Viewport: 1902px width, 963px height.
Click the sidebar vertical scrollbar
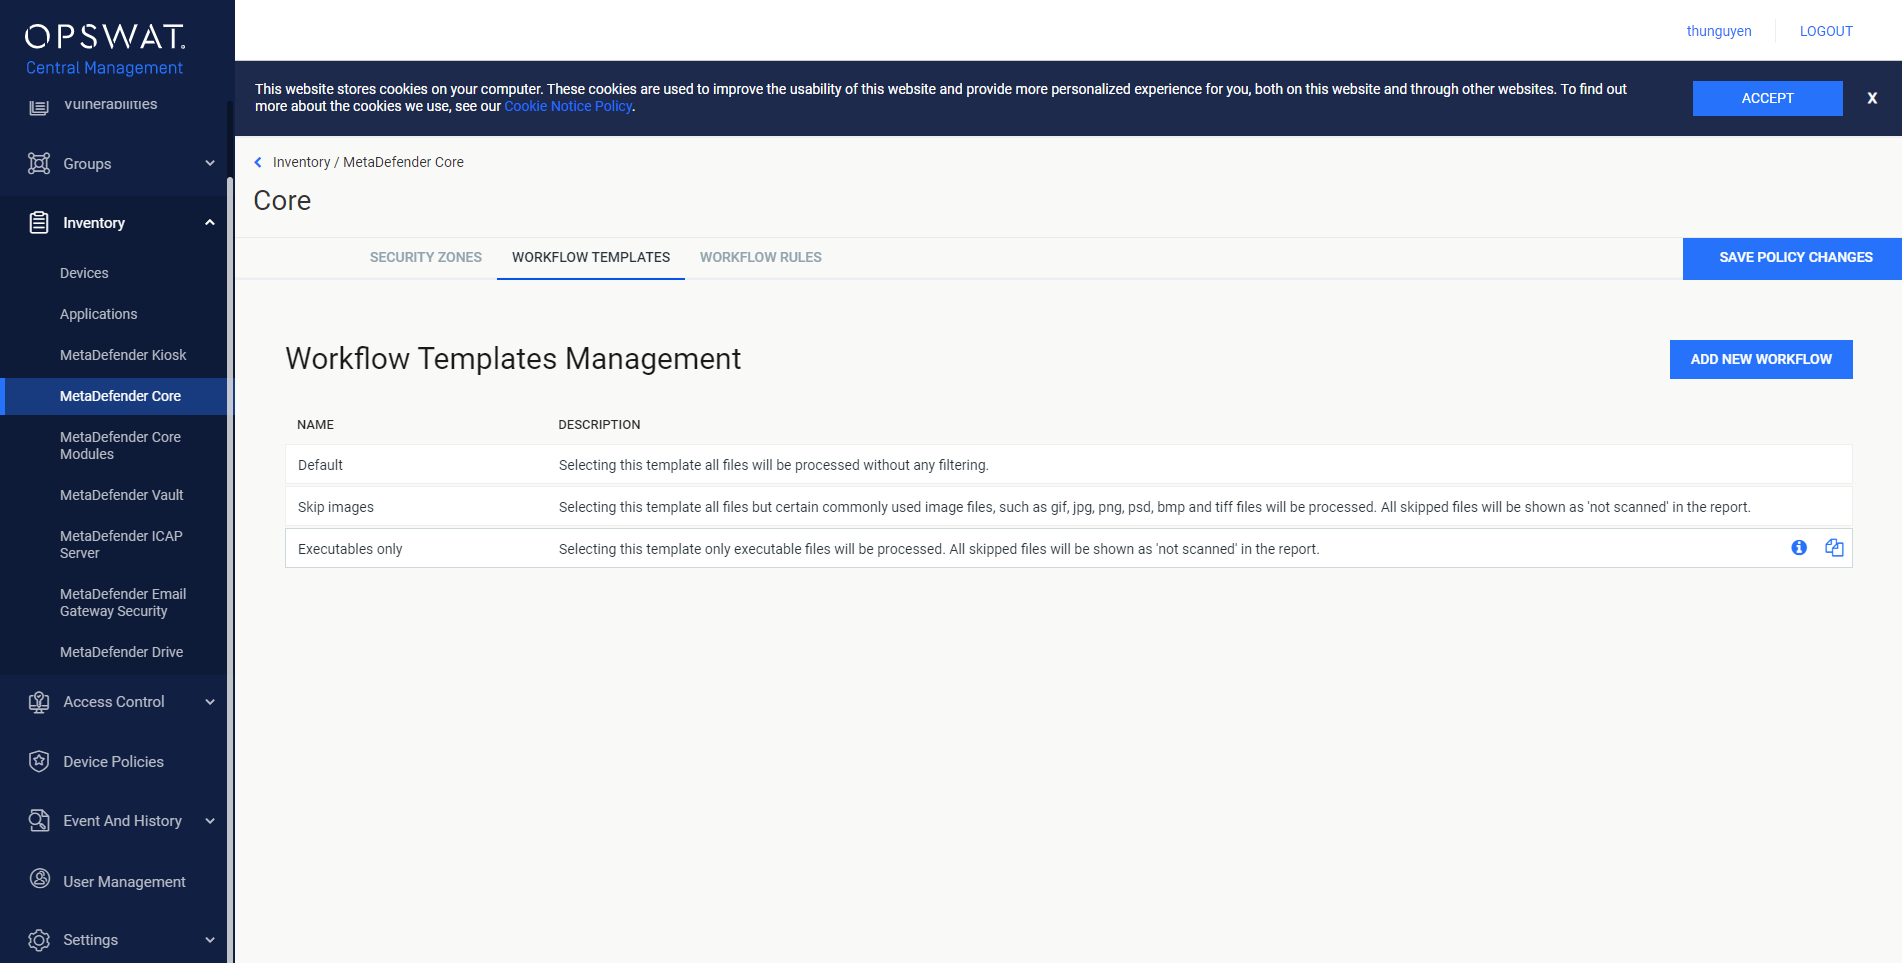[230, 570]
